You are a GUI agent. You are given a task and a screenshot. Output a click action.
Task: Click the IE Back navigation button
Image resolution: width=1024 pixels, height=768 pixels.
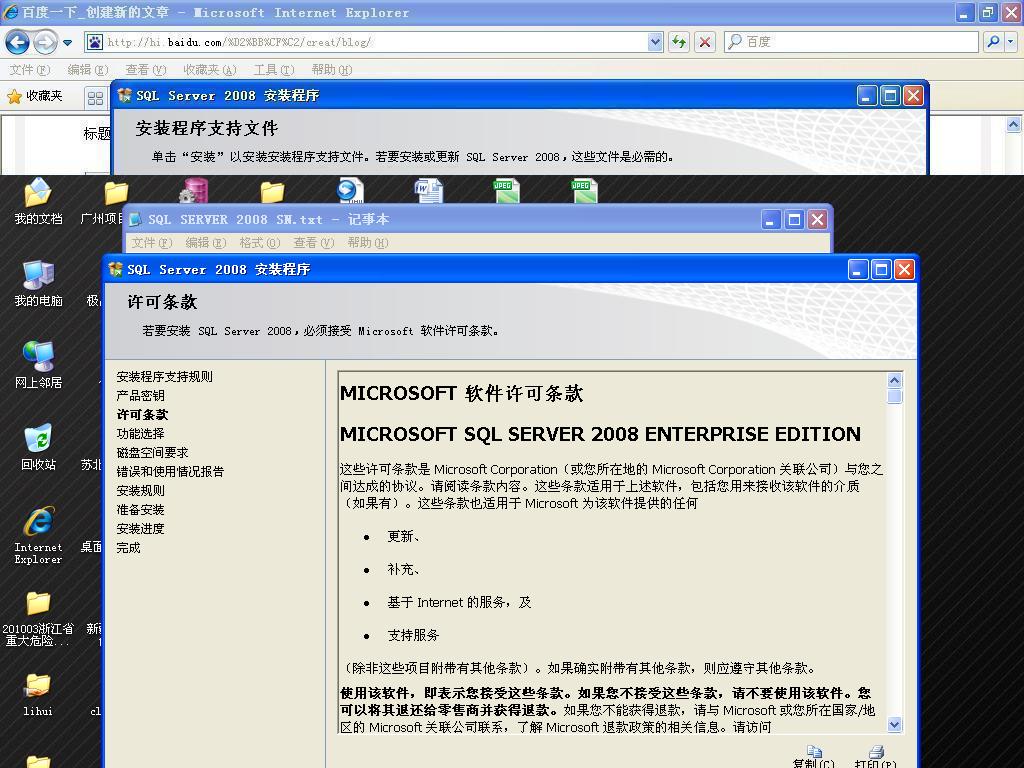click(17, 42)
